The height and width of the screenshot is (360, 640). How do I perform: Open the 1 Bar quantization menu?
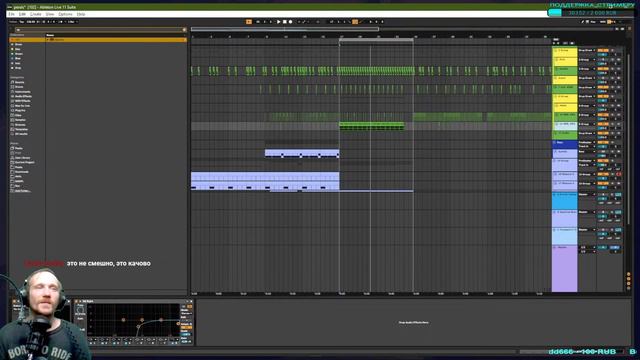73,22
